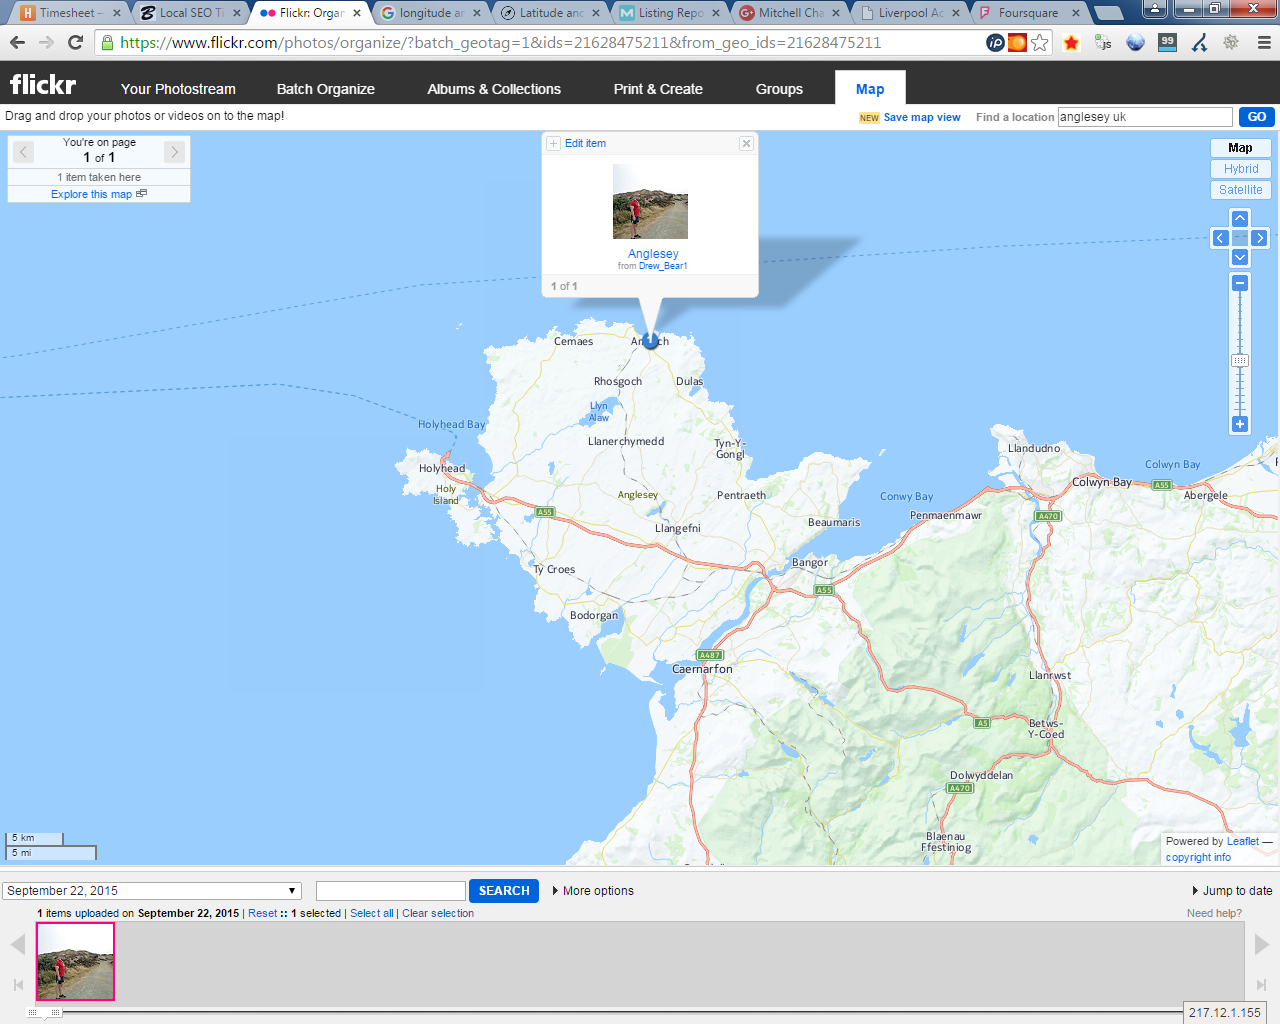Expand Jump to date

pyautogui.click(x=1232, y=891)
